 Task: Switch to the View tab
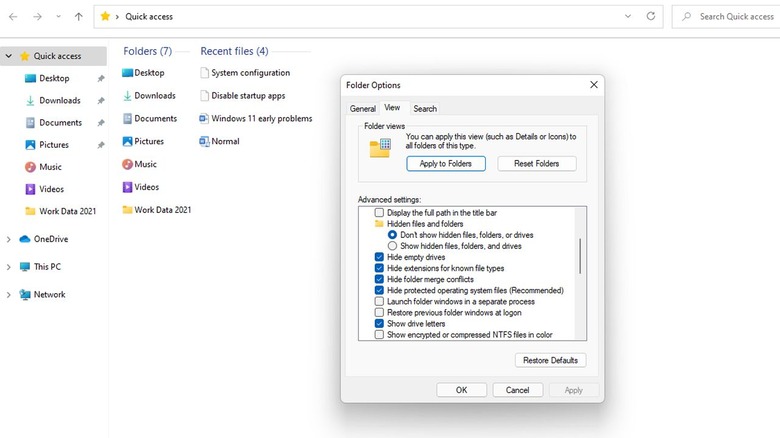point(392,108)
